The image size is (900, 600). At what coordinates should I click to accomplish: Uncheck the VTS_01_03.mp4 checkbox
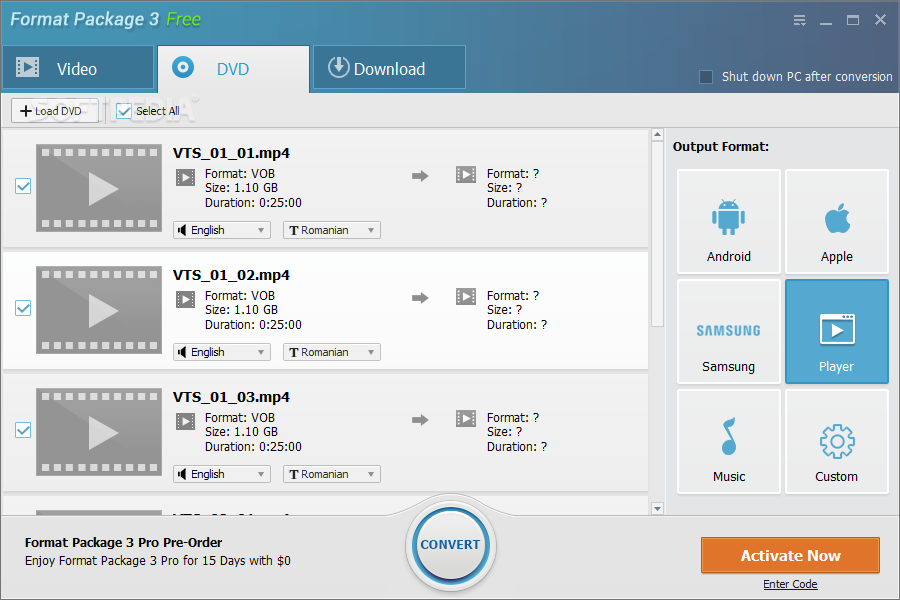23,430
